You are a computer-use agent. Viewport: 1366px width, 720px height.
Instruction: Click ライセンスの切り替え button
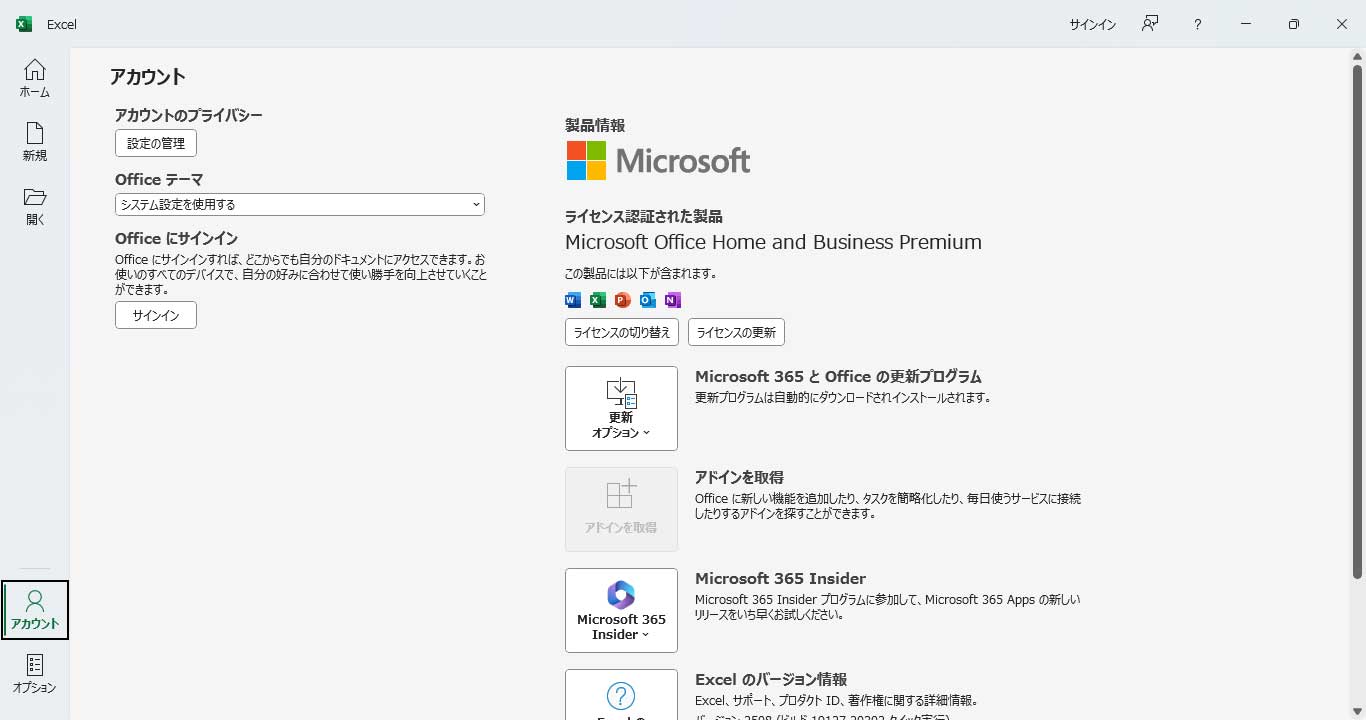(622, 332)
